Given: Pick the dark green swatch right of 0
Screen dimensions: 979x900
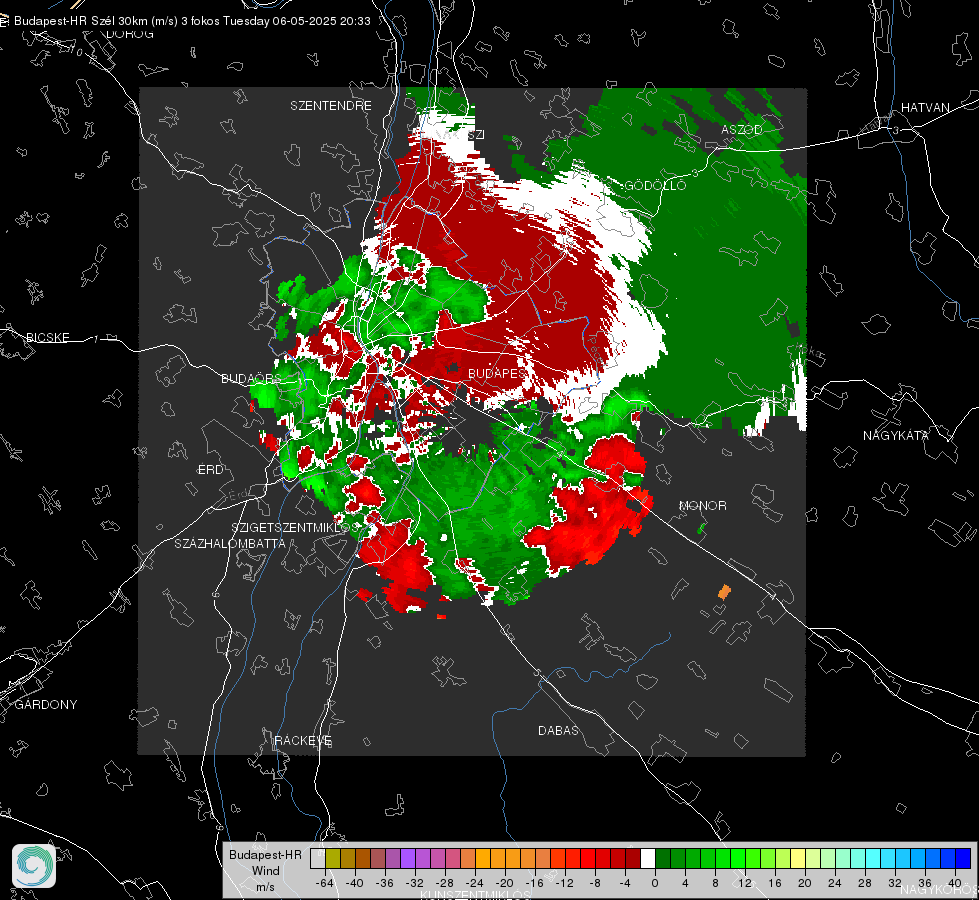Looking at the screenshot, I should tap(663, 858).
